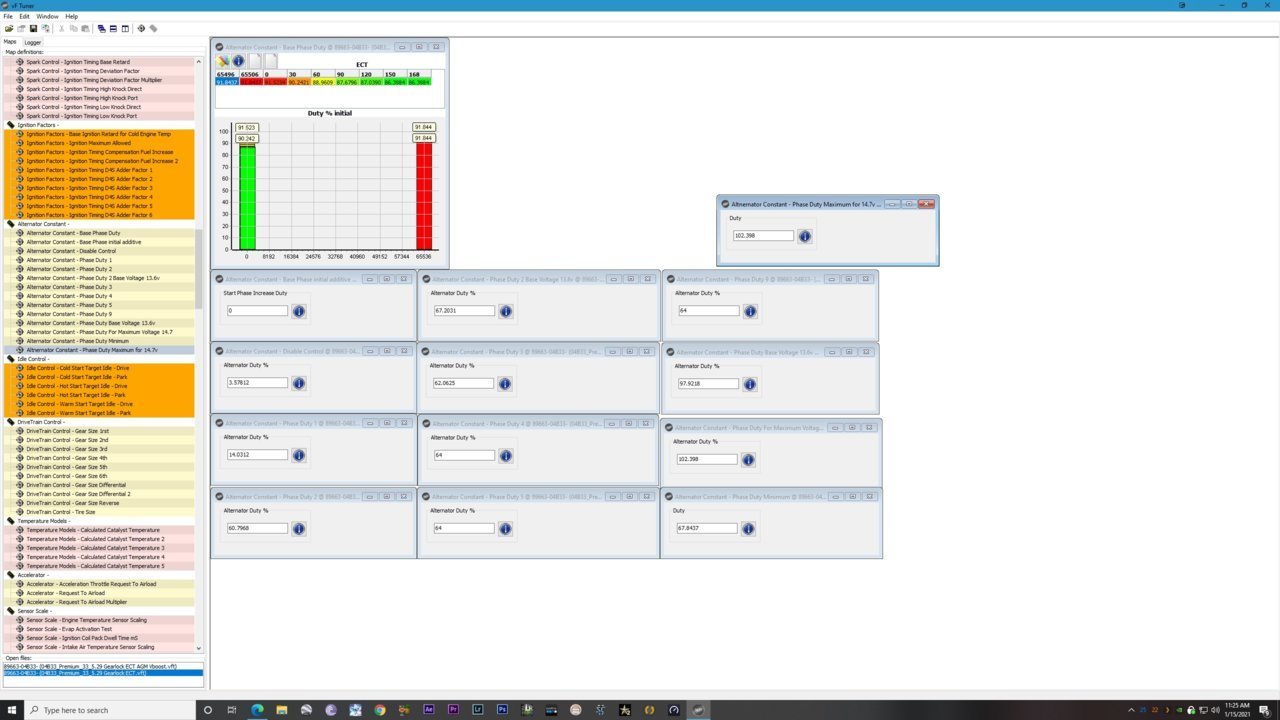Screen dimensions: 1280x720
Task: Select the orange 90.2421 table cell
Action: point(298,82)
